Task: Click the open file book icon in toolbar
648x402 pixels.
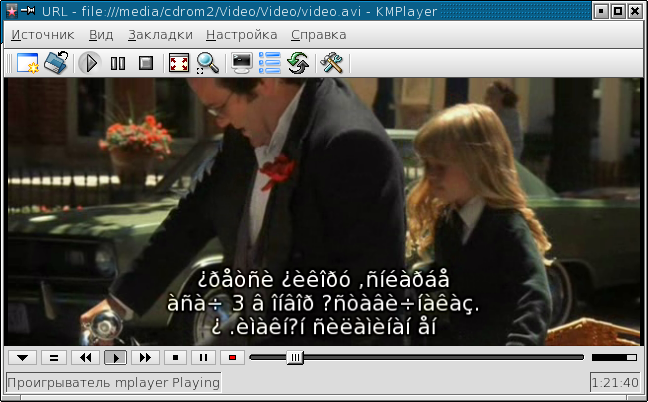Action: pyautogui.click(x=56, y=63)
